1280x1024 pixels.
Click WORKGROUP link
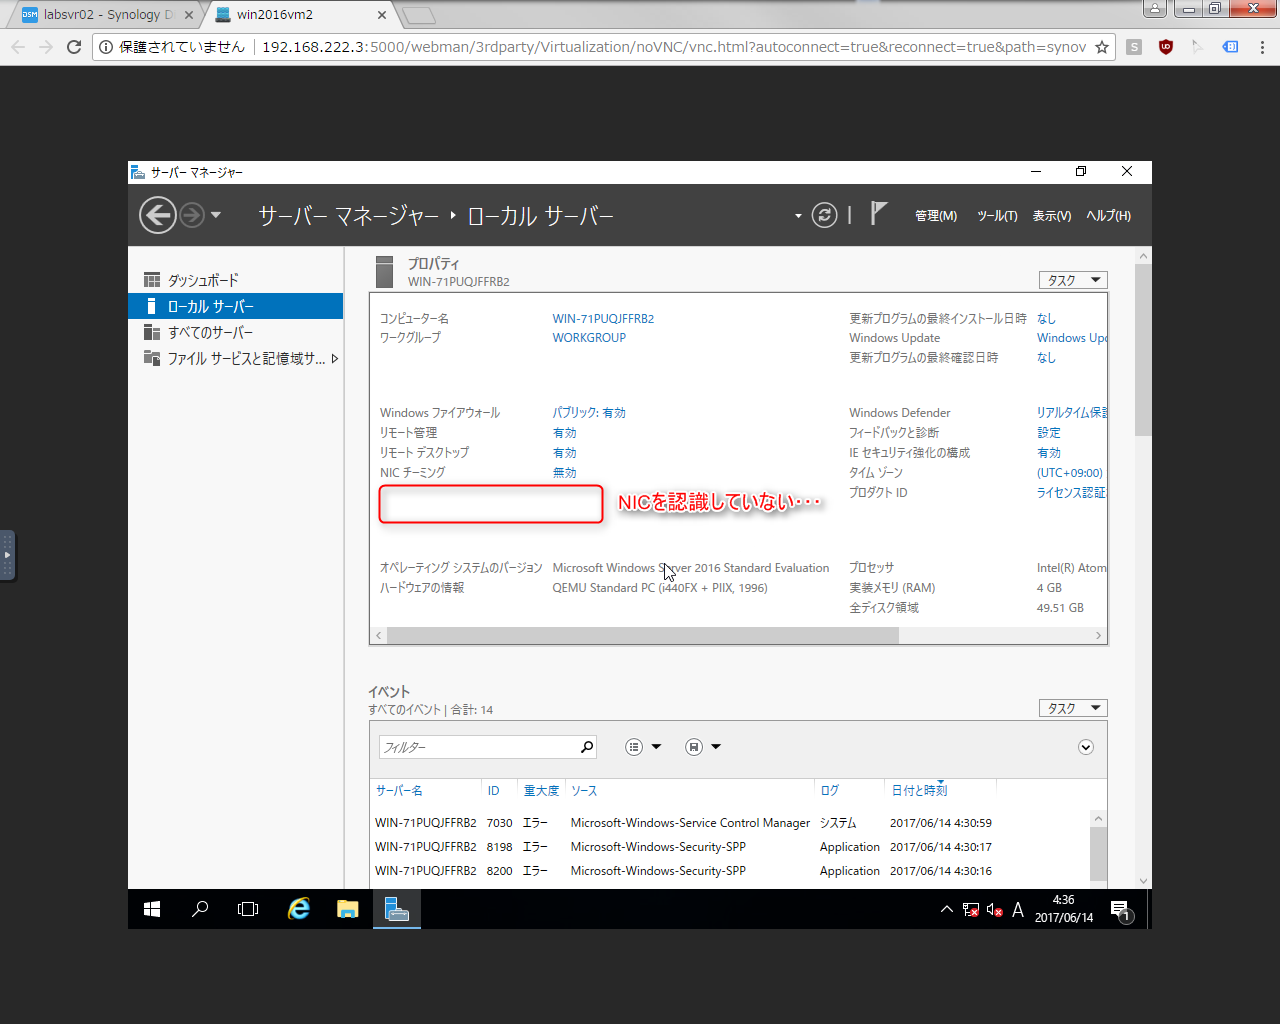[589, 337]
